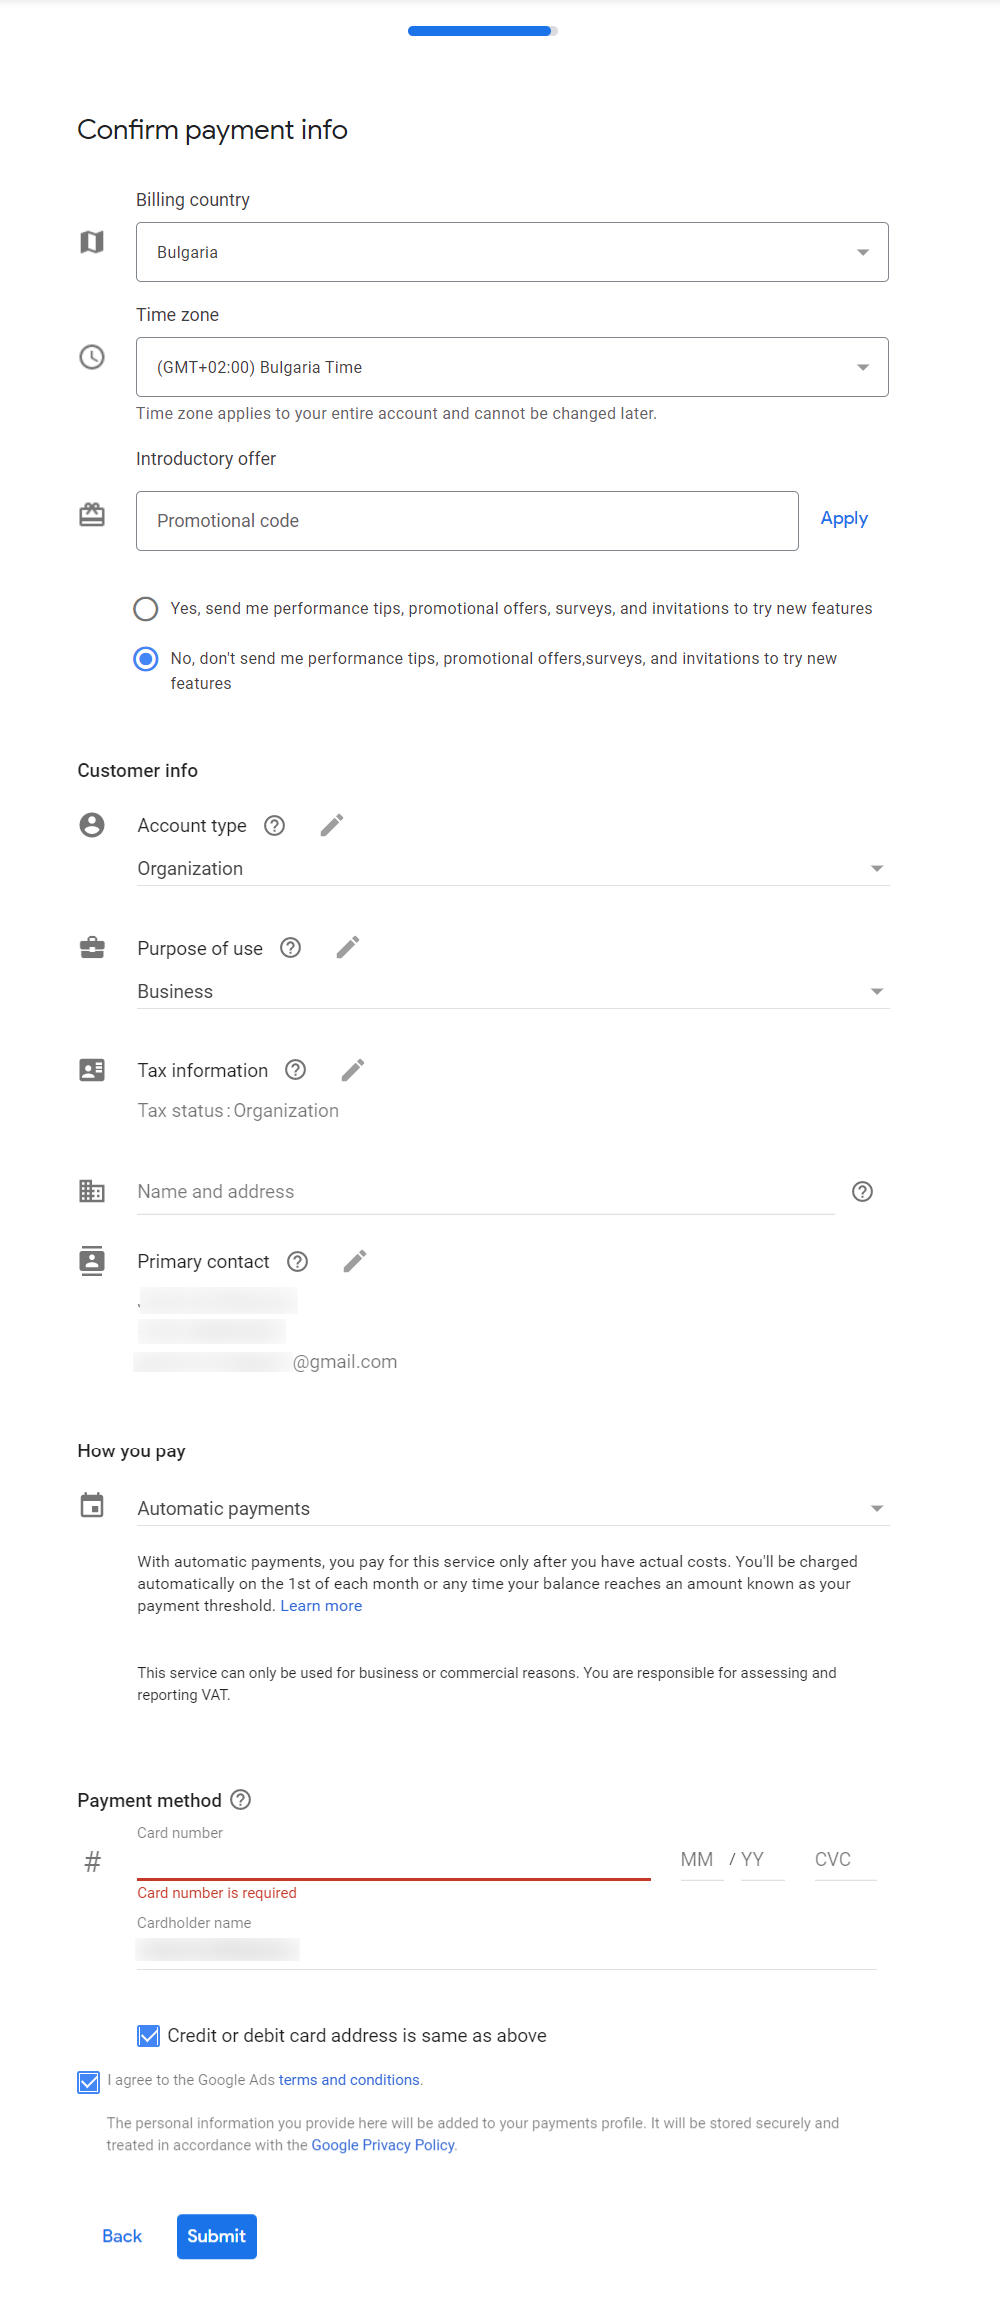Edit Tax information using pencil icon
This screenshot has width=1000, height=2308.
(x=353, y=1070)
